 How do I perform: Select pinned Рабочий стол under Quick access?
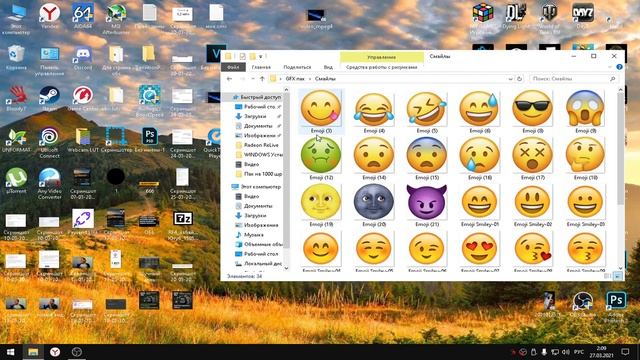(x=257, y=107)
